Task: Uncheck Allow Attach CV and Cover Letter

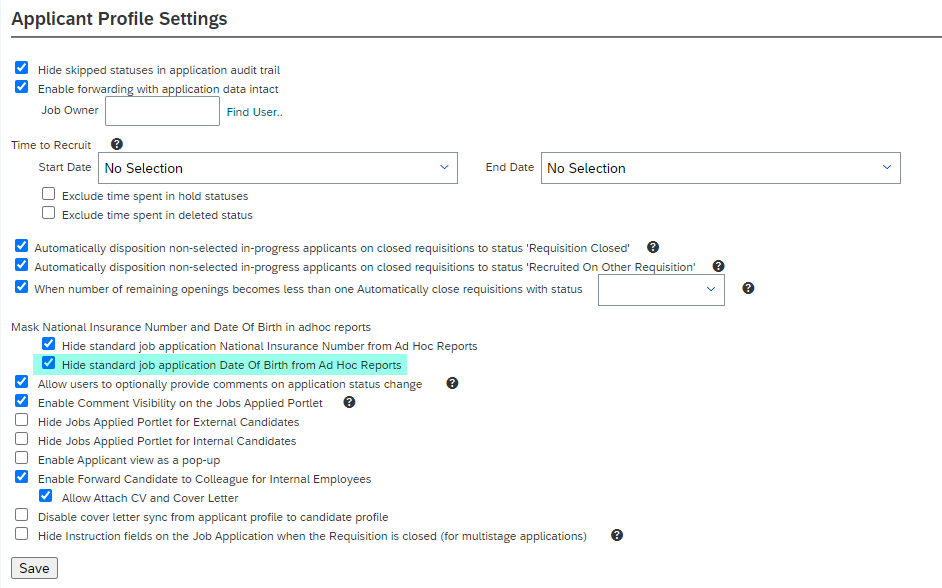Action: tap(46, 496)
